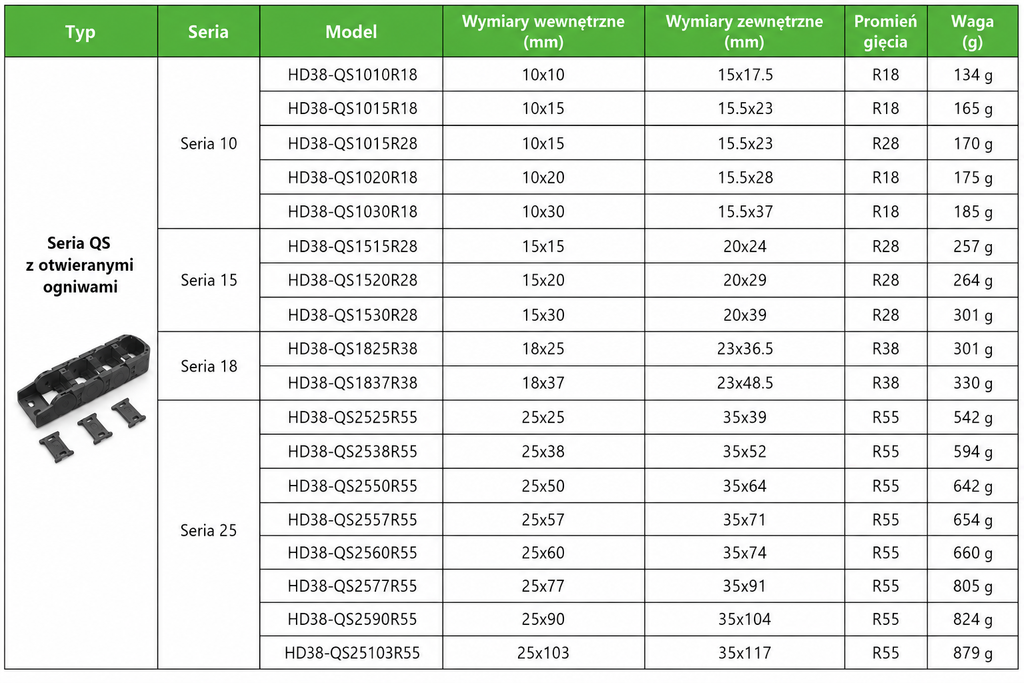Screen dimensions: 1024x683
Task: Select the 23x36.5 outer dimension cell
Action: (x=744, y=349)
